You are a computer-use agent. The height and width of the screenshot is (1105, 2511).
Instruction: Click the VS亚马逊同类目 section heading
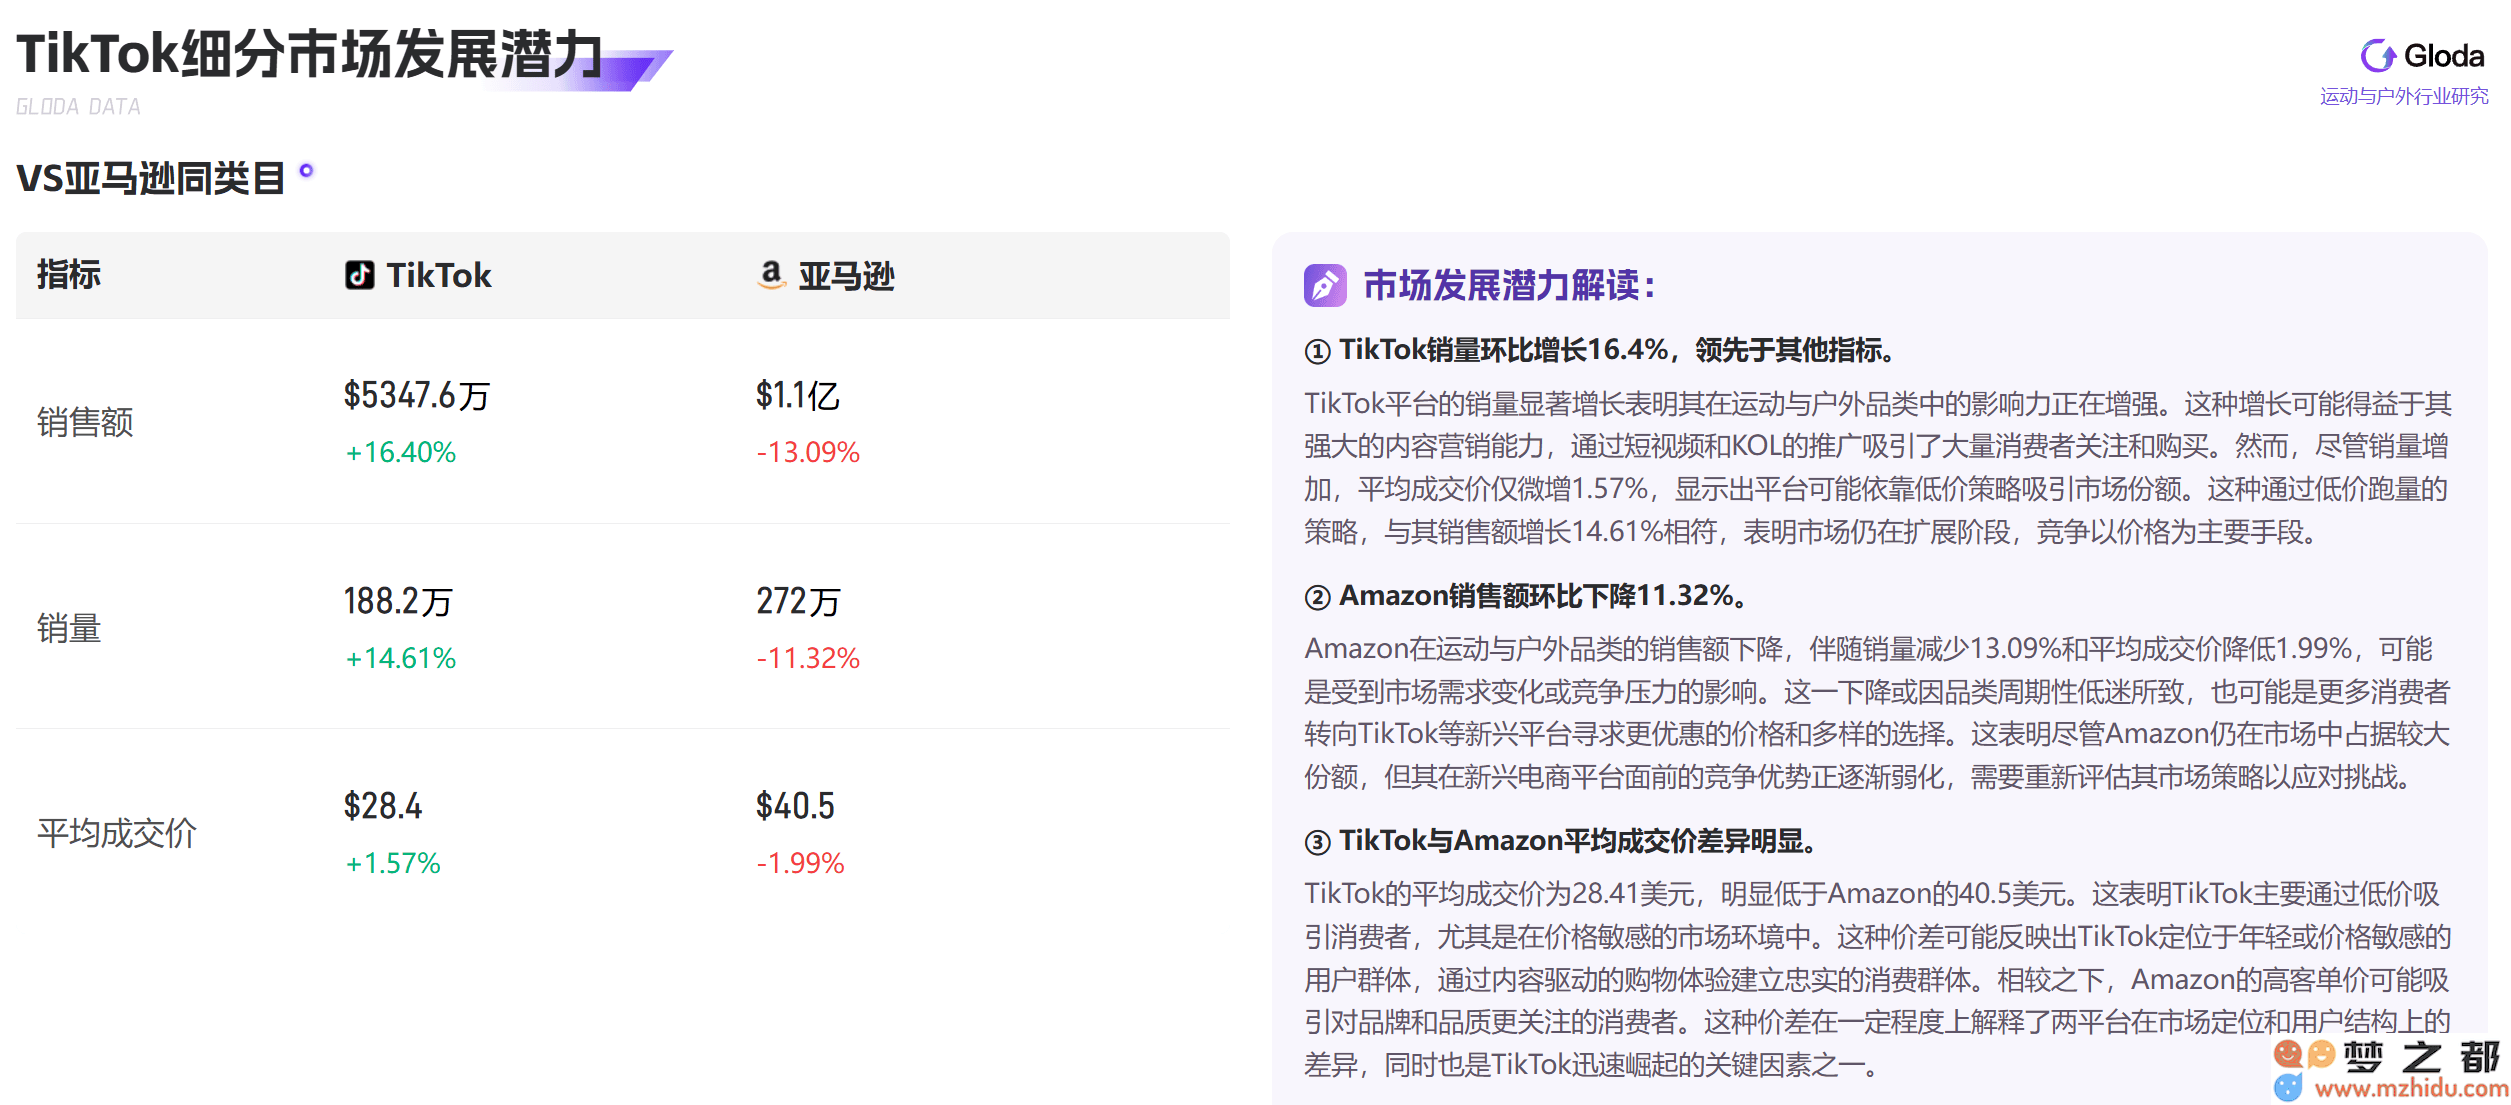pos(151,179)
